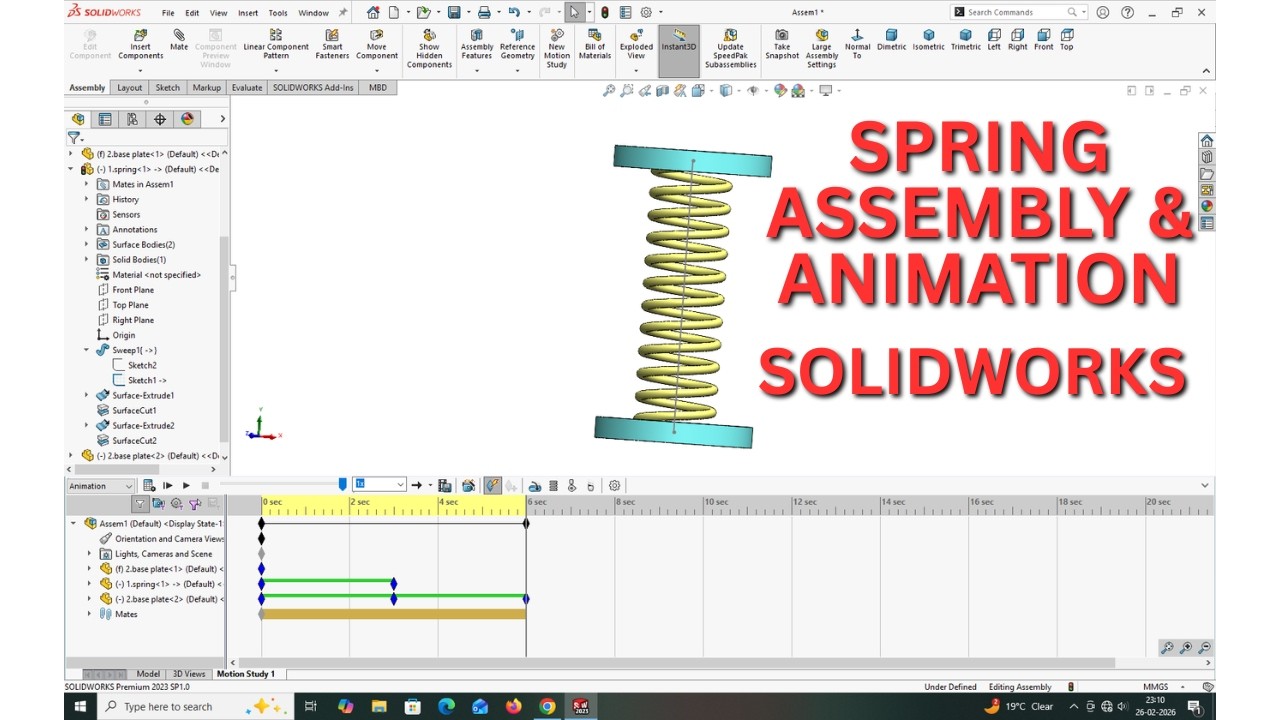Open the playback mode arrow dropdown
Screen dimensions: 1280x720
(x=430, y=485)
